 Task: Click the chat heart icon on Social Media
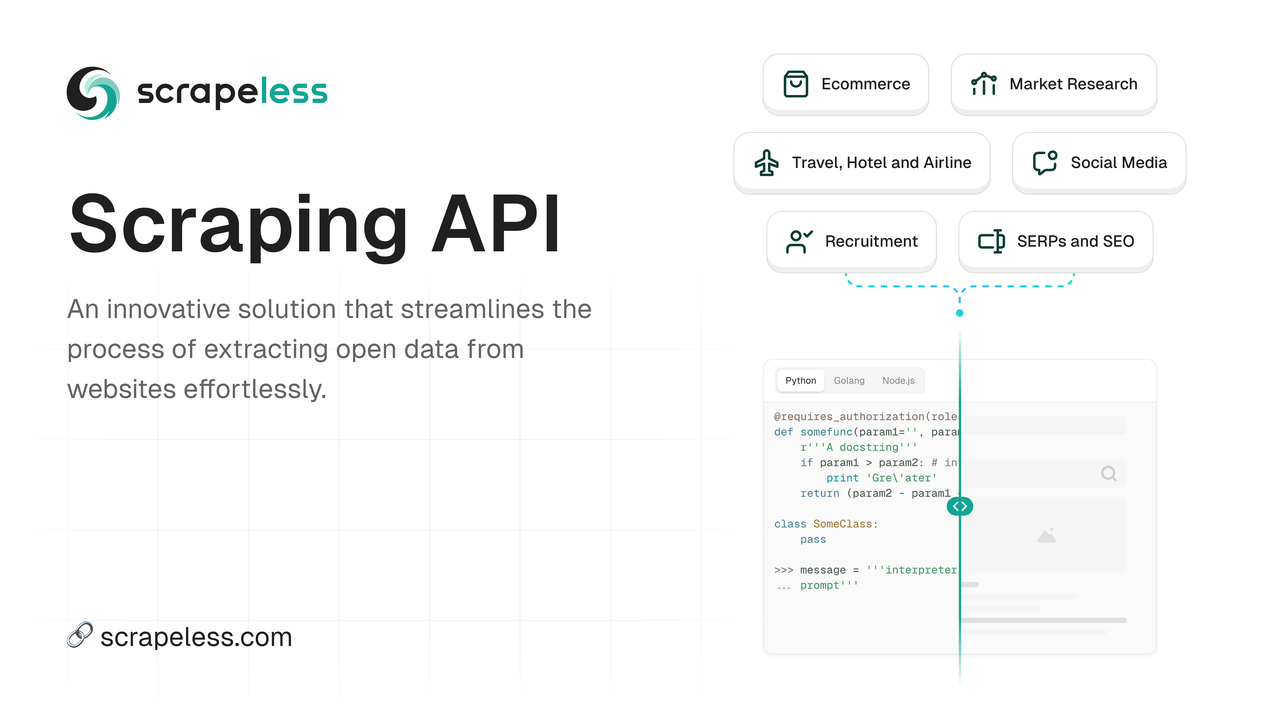(x=1045, y=163)
